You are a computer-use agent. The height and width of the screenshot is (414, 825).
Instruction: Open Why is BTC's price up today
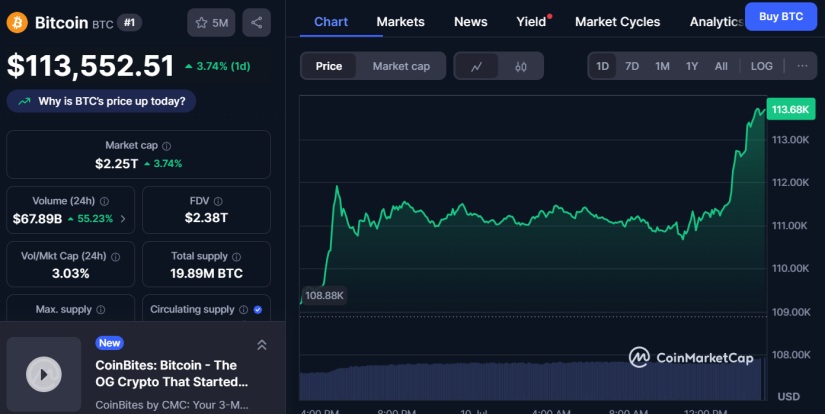[x=101, y=101]
